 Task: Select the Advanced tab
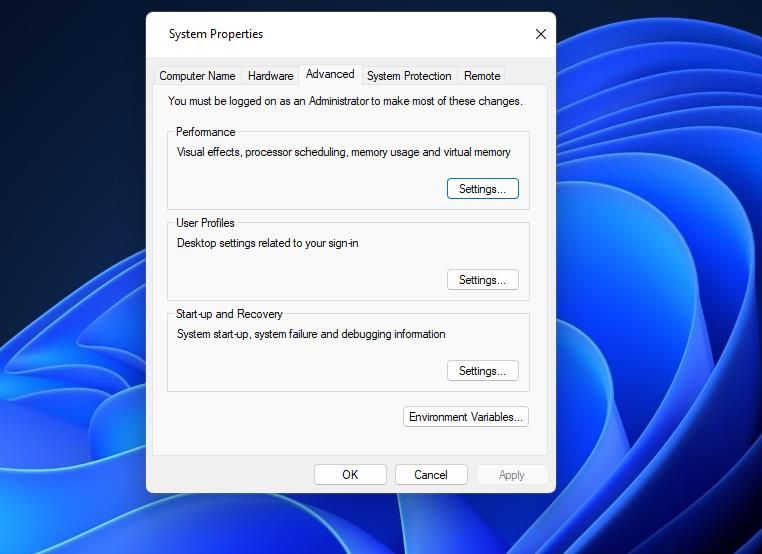(330, 74)
